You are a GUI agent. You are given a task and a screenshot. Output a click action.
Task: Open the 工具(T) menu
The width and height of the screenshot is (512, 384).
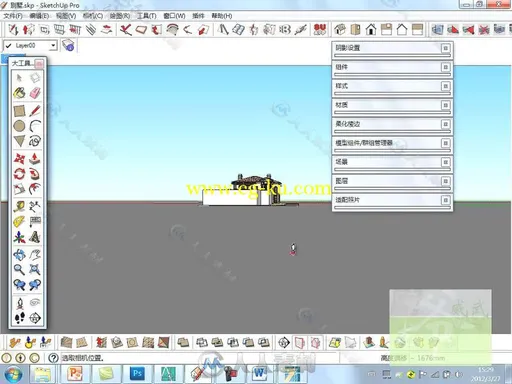click(x=147, y=16)
